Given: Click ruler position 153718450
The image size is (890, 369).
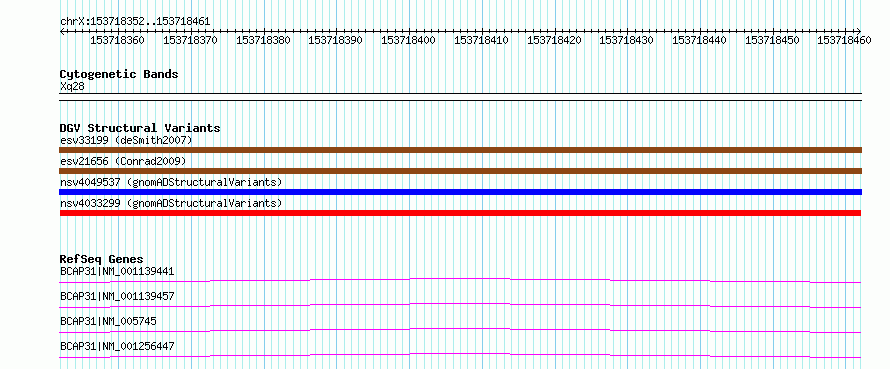Looking at the screenshot, I should 772,40.
